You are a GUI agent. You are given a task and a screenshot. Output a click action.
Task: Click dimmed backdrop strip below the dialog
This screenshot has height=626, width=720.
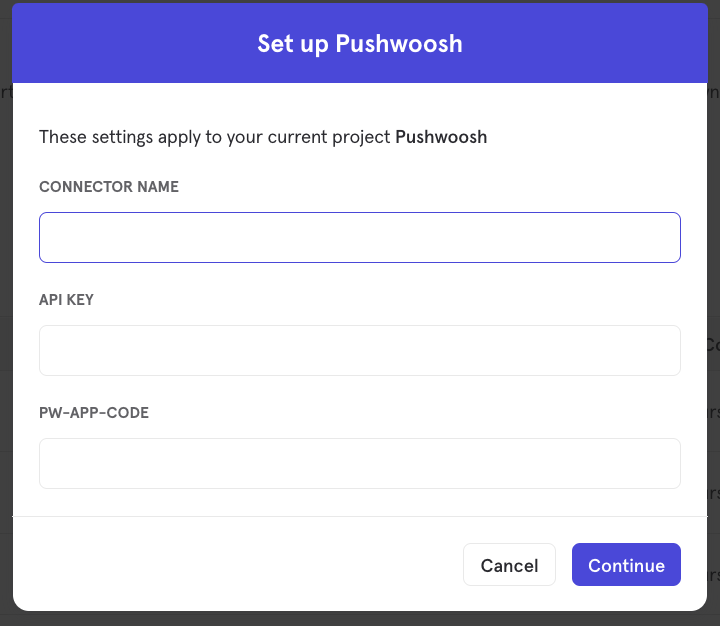tap(360, 619)
